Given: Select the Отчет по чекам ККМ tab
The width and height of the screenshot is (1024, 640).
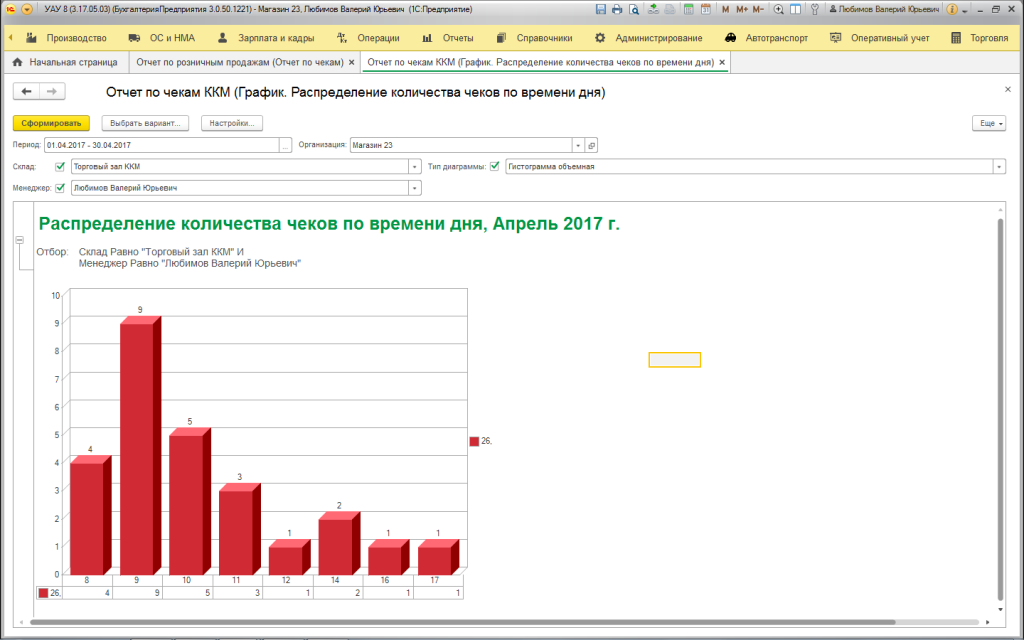Looking at the screenshot, I should coord(541,63).
